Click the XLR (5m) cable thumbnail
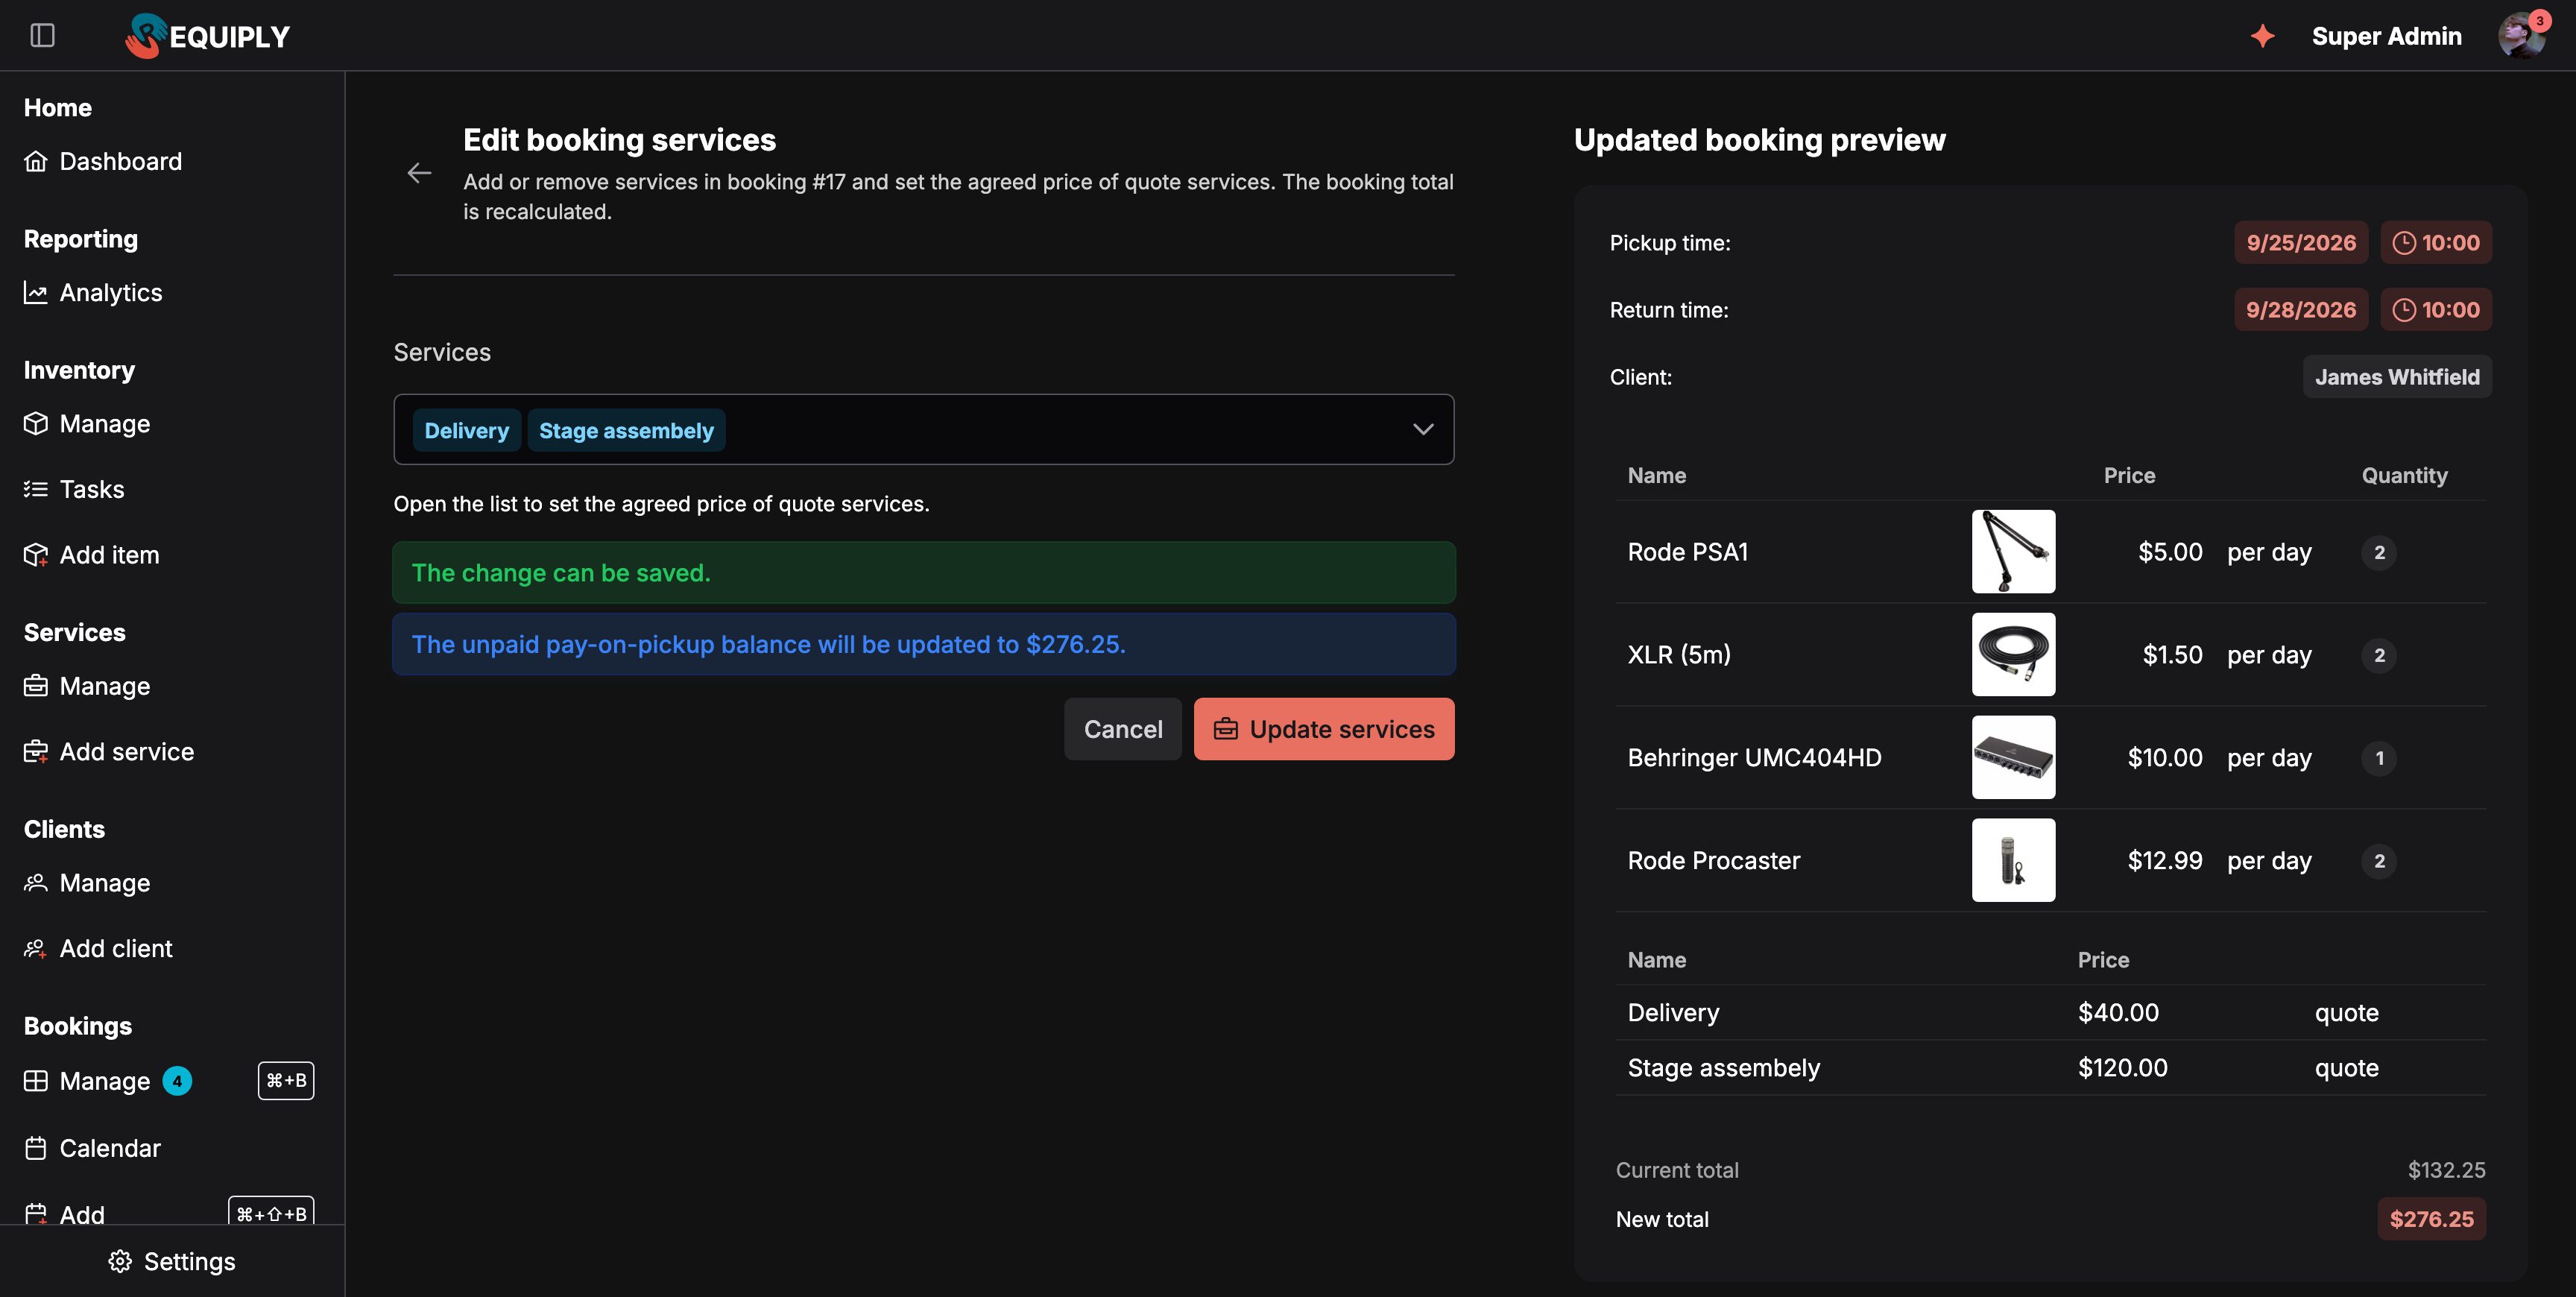 (x=2013, y=655)
